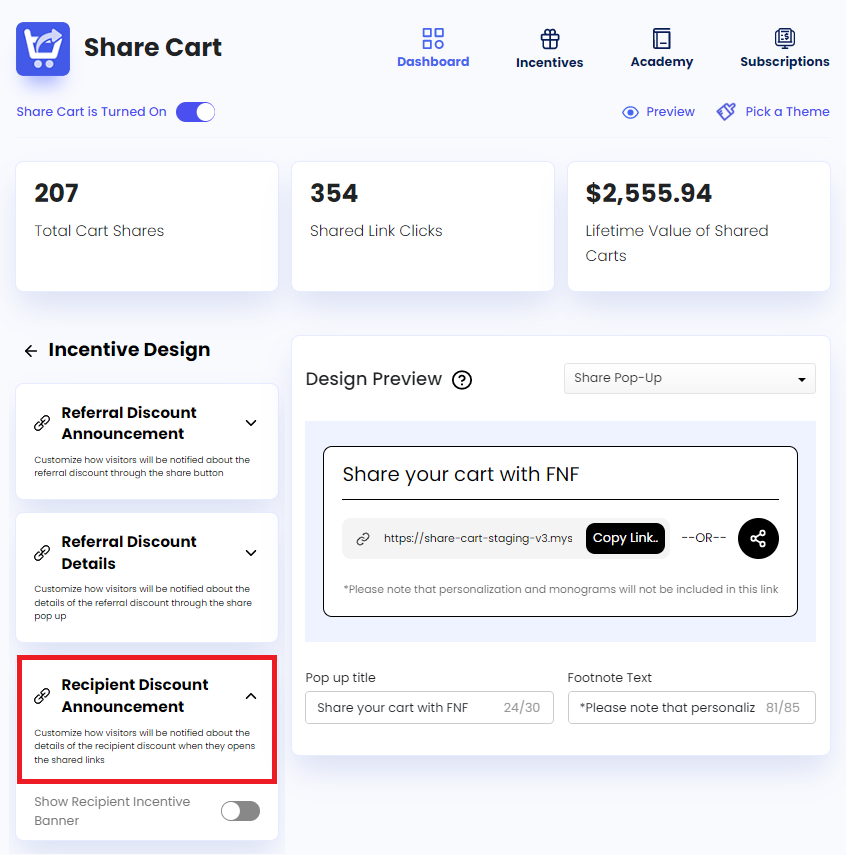Screen dimensions: 846x855
Task: Open the Share Pop-Up dropdown
Action: tap(689, 378)
